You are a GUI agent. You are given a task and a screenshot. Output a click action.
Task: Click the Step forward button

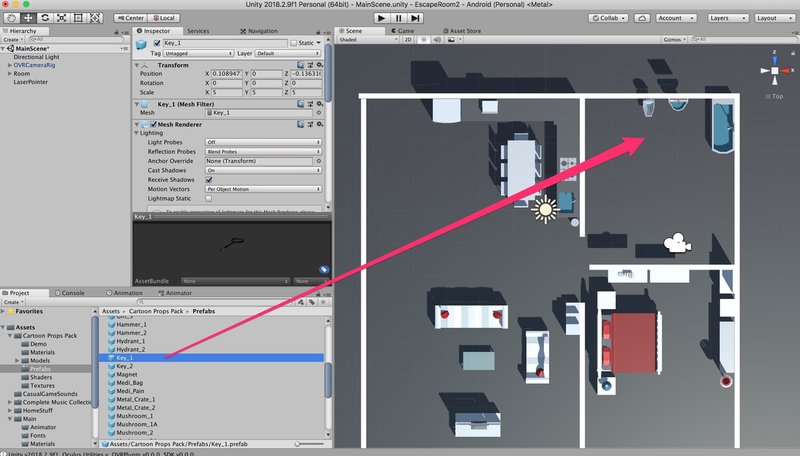click(x=415, y=18)
